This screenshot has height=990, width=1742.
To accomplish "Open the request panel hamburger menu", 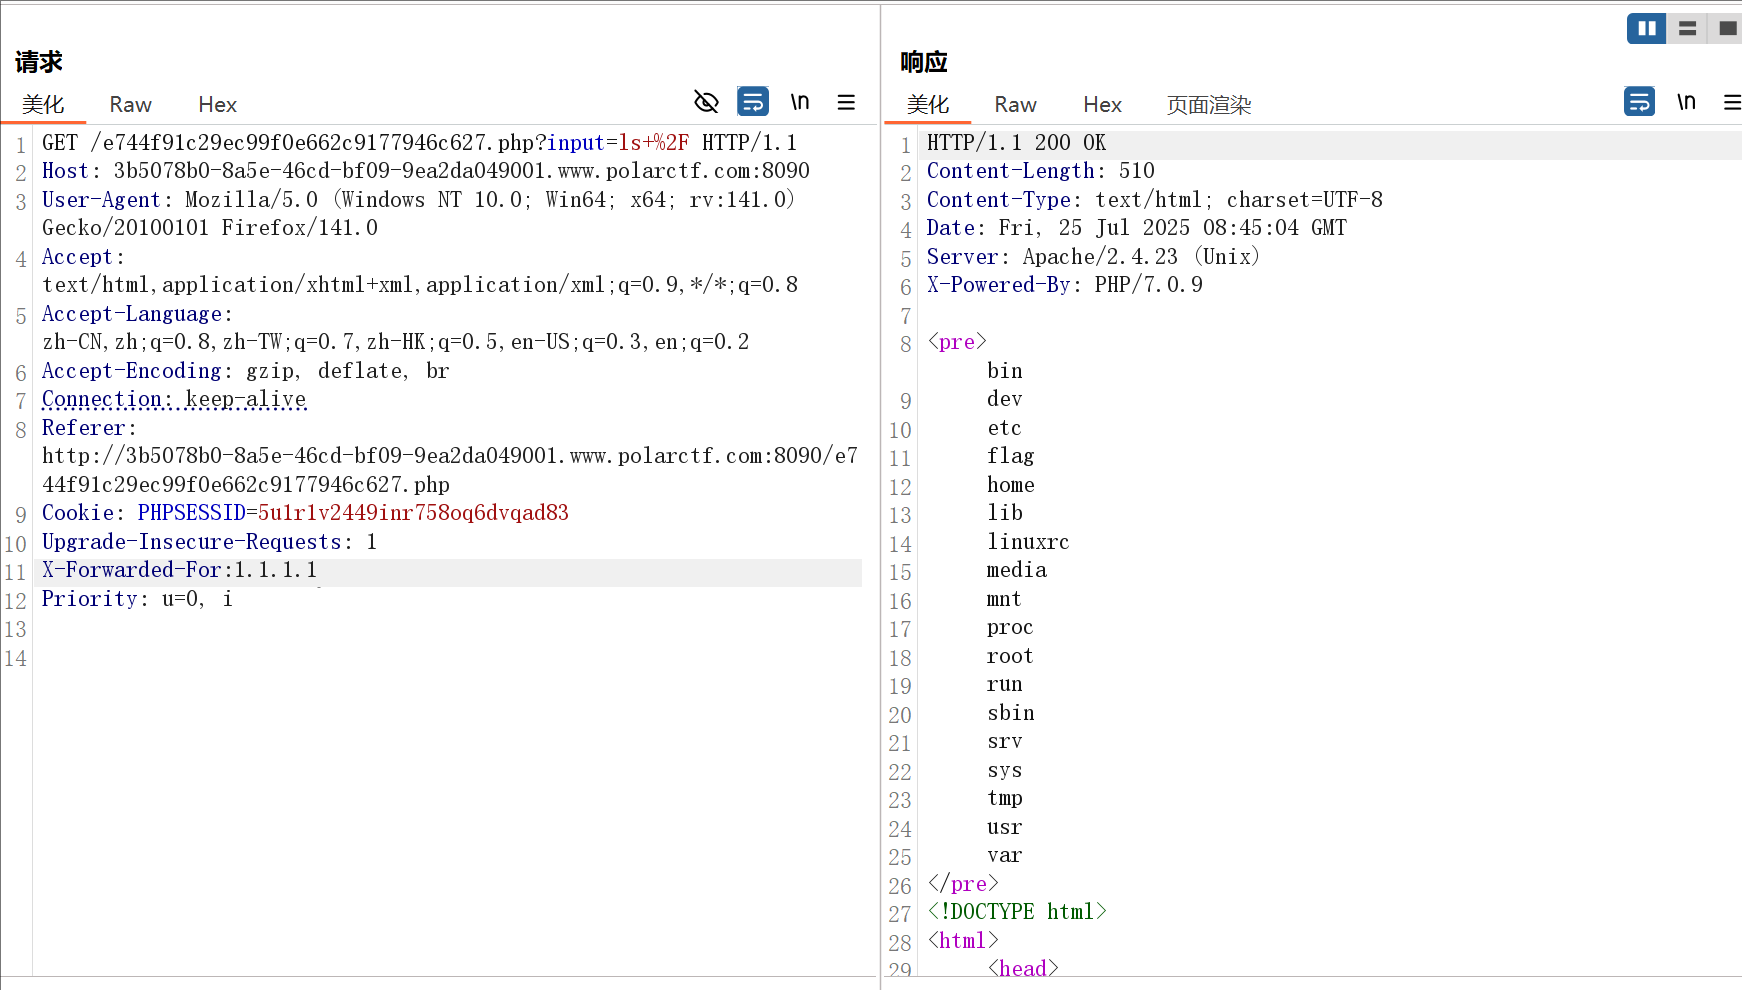I will pos(846,102).
